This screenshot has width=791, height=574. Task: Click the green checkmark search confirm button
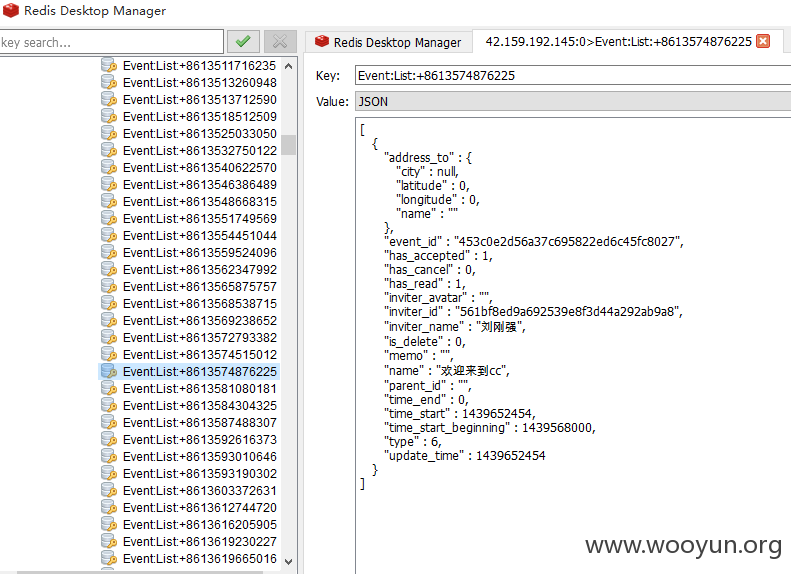click(243, 41)
